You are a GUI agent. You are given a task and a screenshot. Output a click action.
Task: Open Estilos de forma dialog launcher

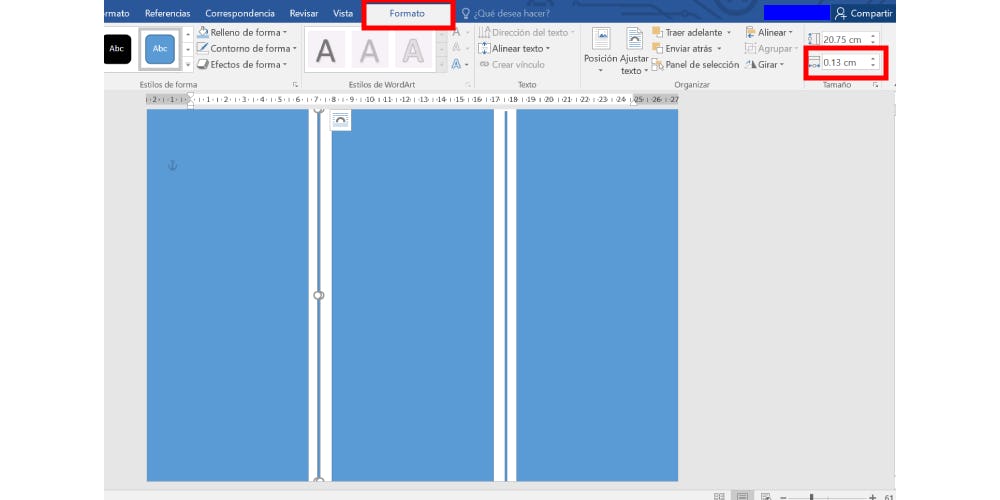tap(295, 84)
